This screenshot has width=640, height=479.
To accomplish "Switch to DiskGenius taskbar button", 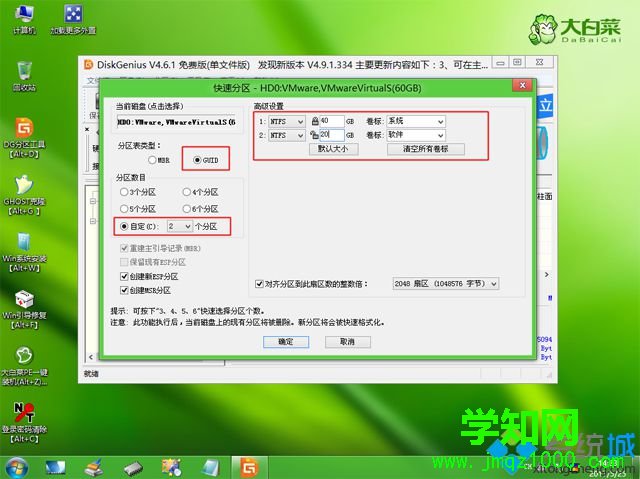I will click(249, 468).
